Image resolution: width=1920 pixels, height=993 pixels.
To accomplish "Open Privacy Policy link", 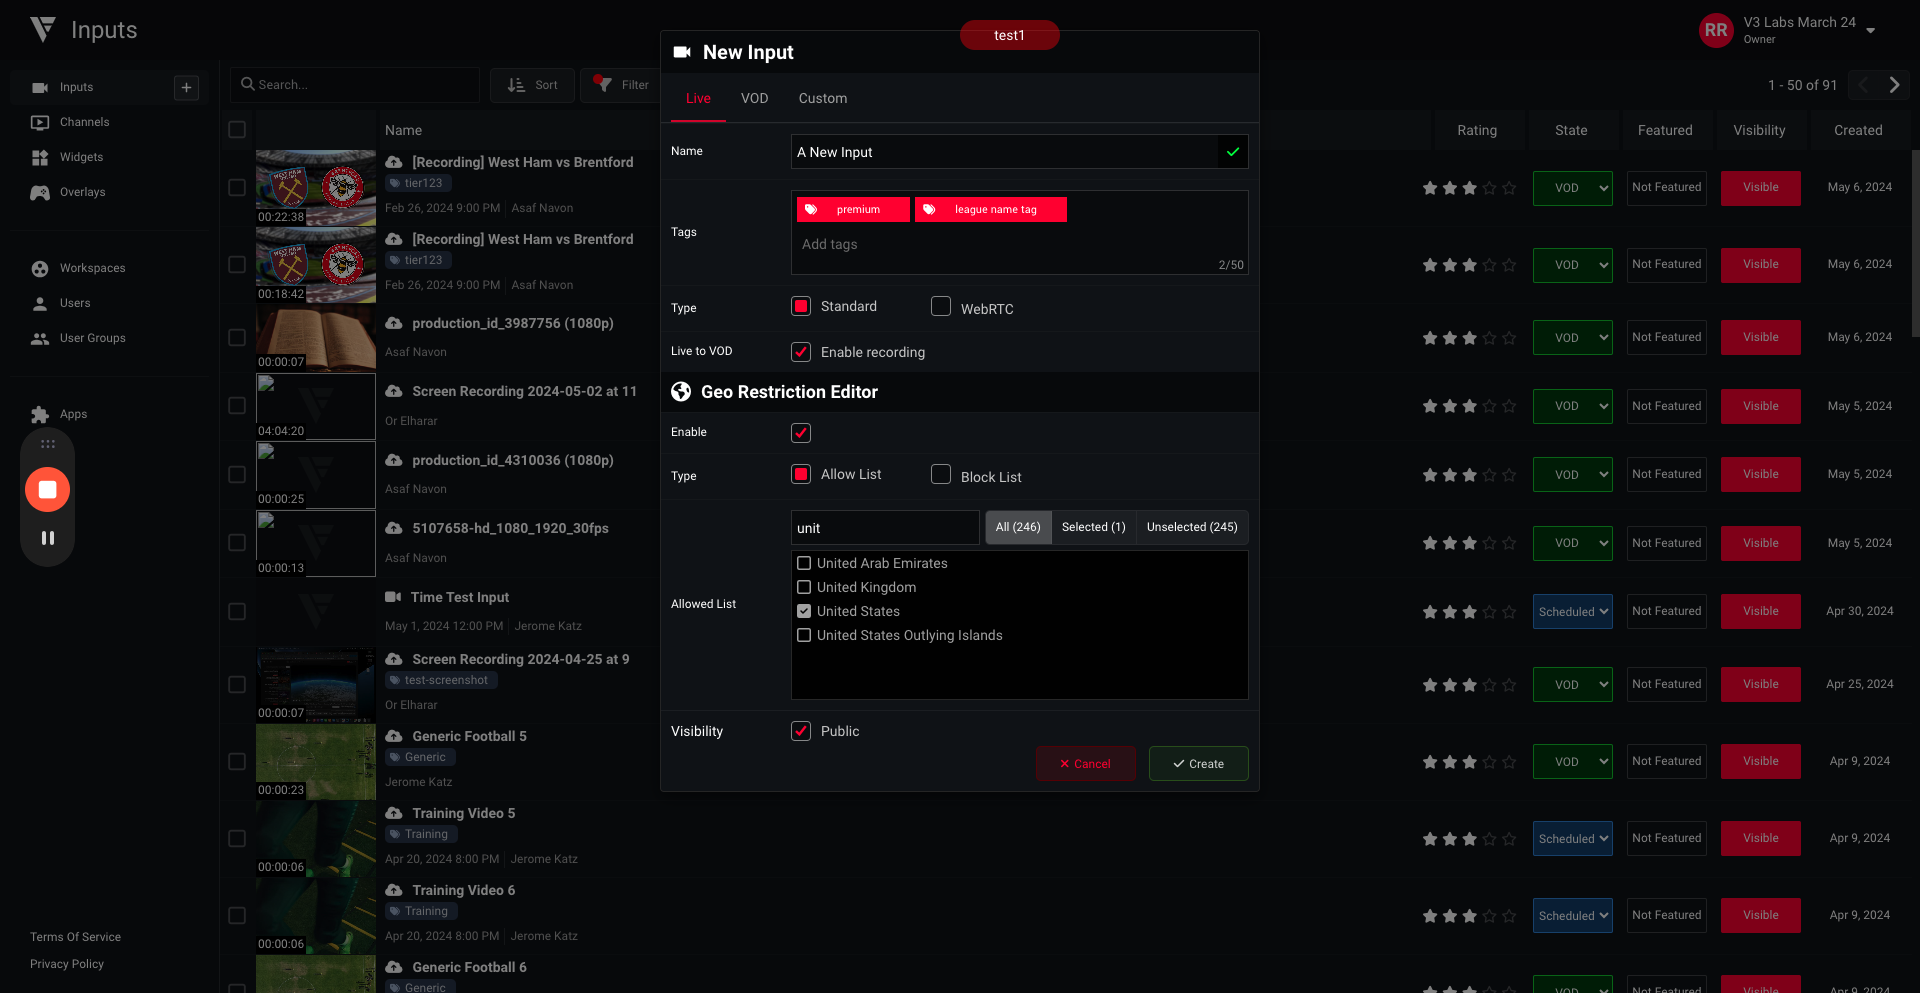I will tap(67, 964).
